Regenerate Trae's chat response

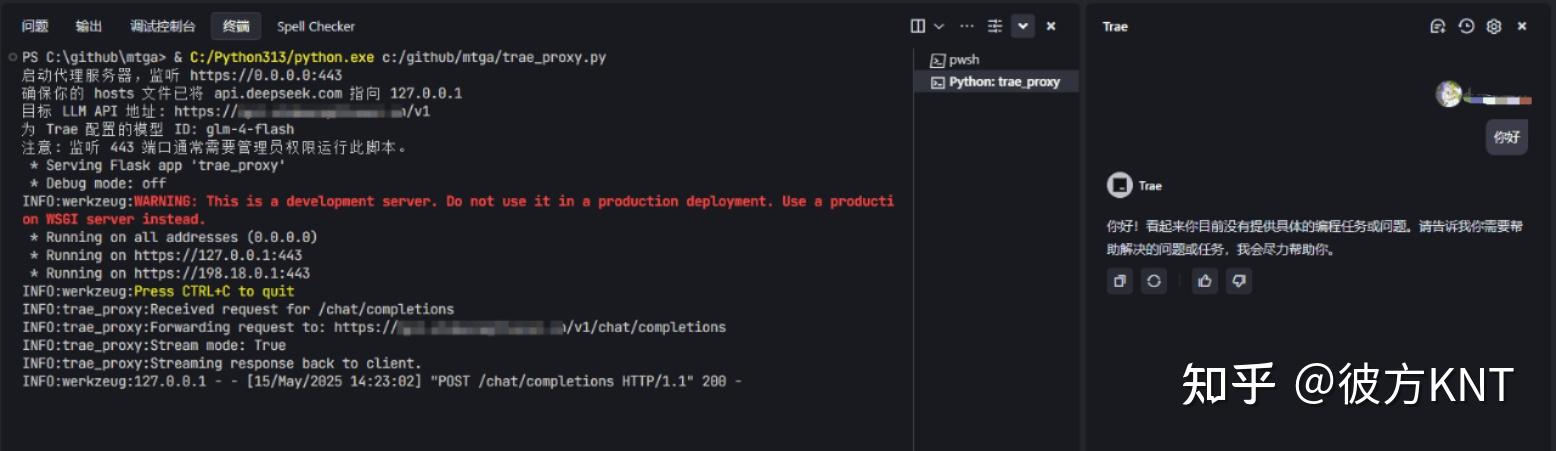pyautogui.click(x=1154, y=282)
